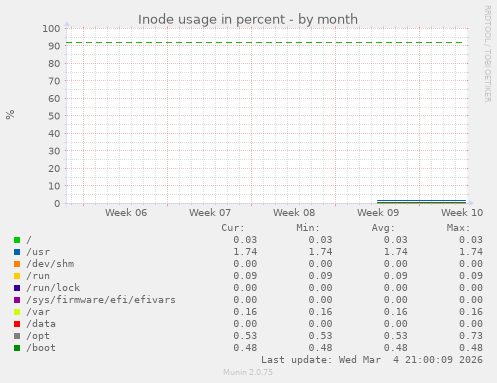Click the y-axis tick label 90
This screenshot has height=383, width=497.
(54, 46)
